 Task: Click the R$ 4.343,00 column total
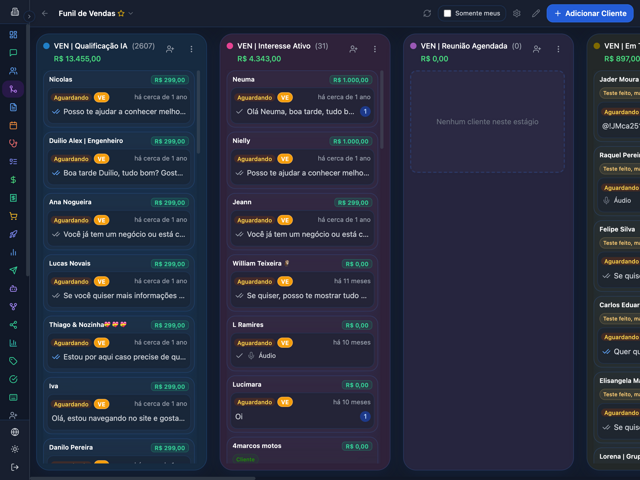(x=259, y=59)
